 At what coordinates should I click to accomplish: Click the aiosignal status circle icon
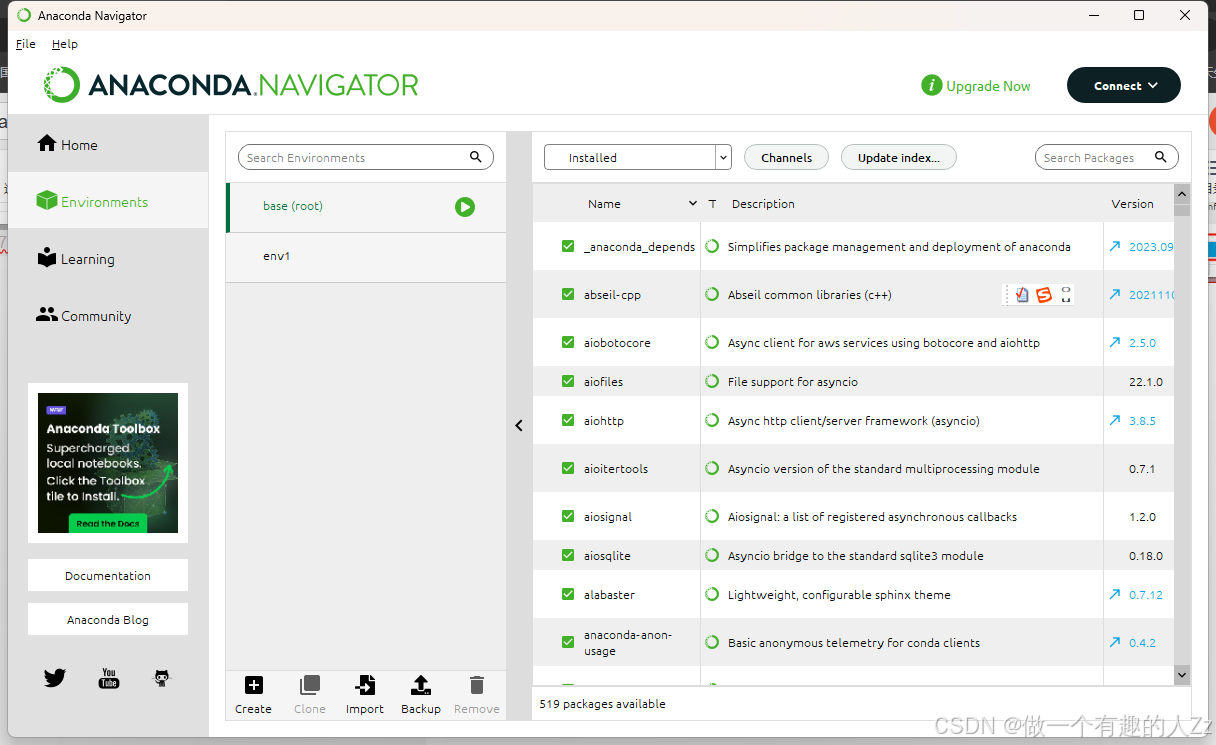[x=712, y=516]
